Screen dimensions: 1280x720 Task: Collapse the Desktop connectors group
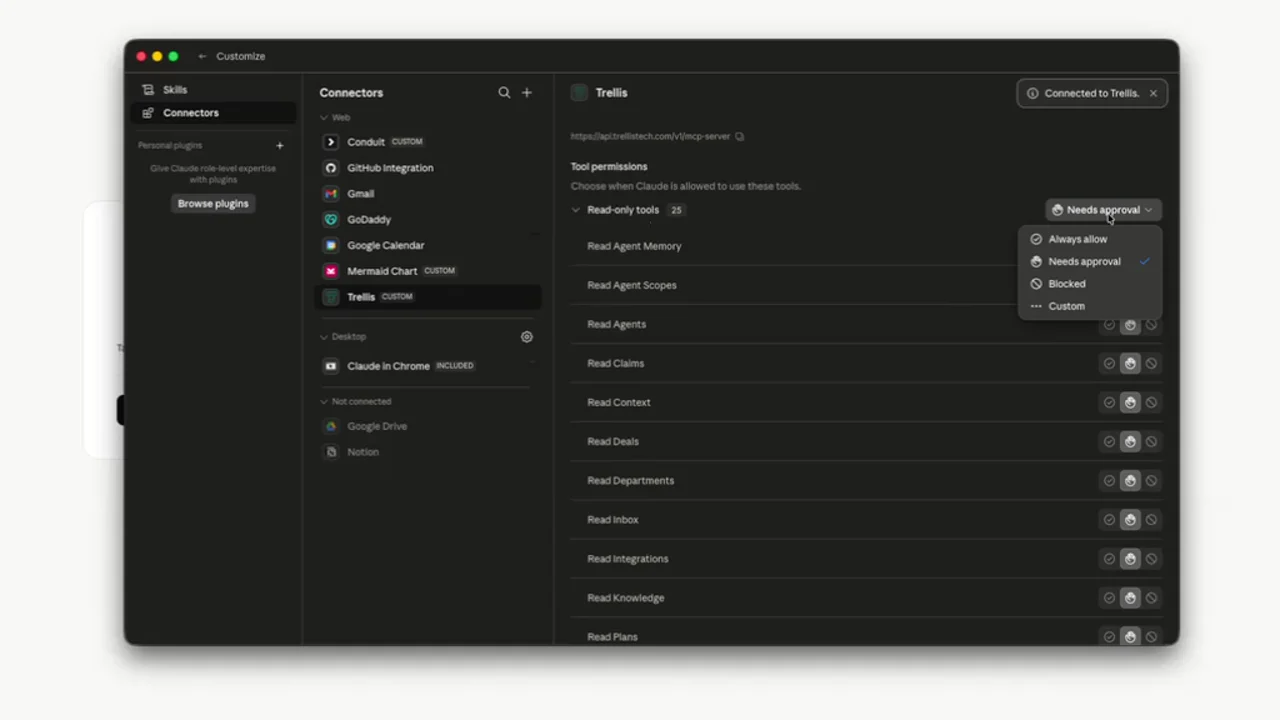(324, 337)
